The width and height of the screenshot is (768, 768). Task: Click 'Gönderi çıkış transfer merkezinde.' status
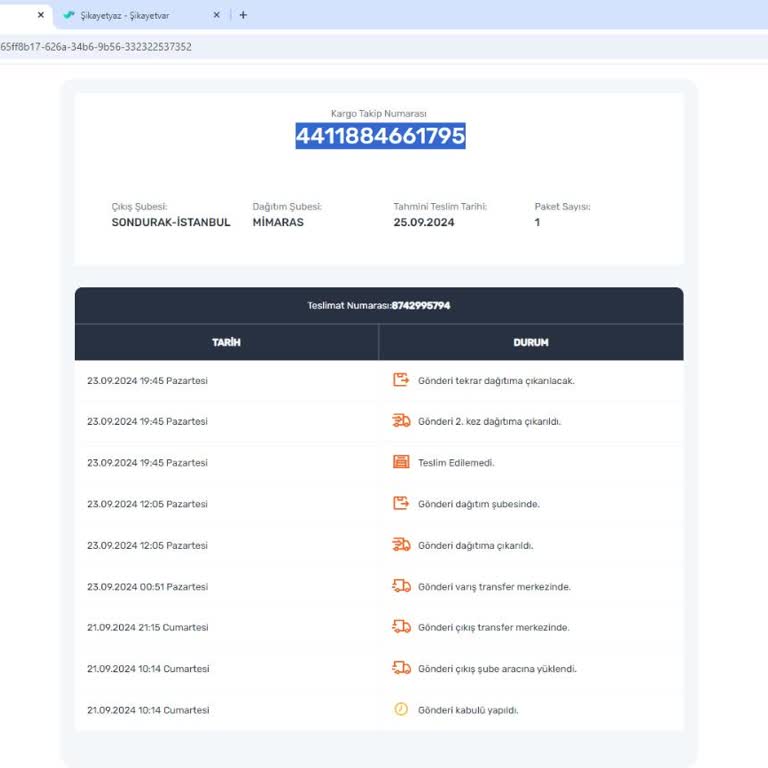[494, 627]
